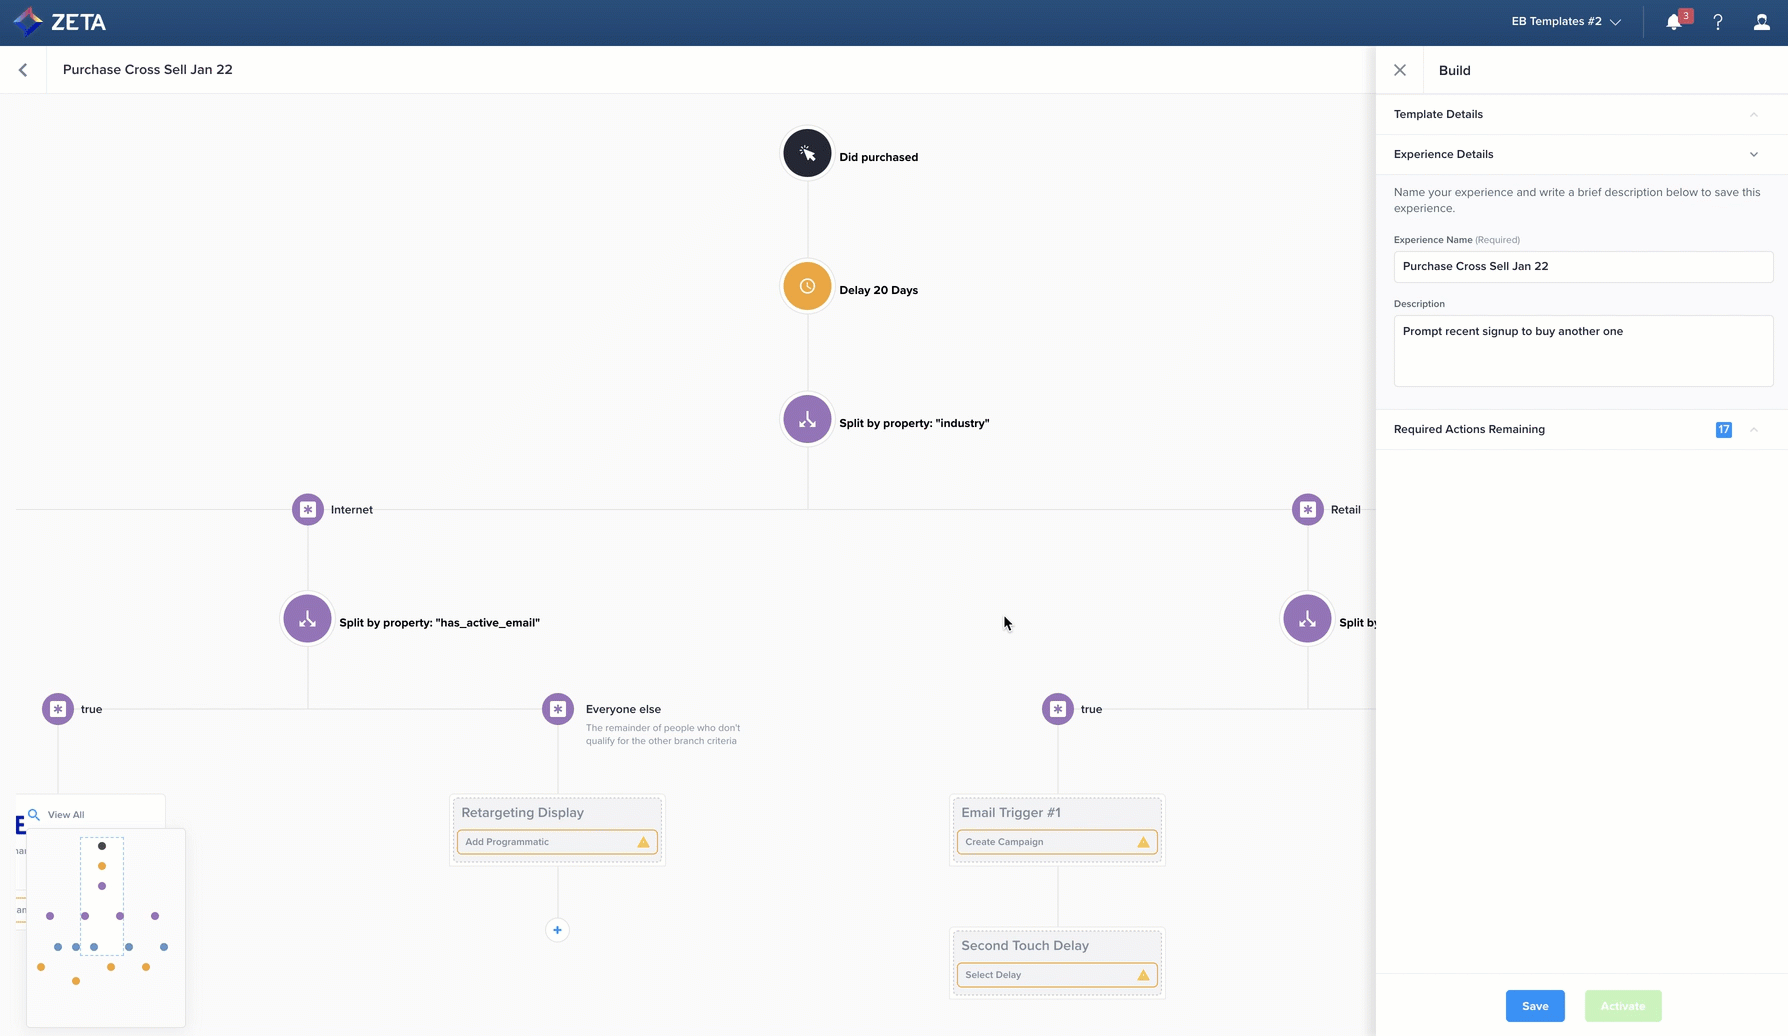
Task: Open the EB Templates #2 account dropdown
Action: click(x=1565, y=21)
